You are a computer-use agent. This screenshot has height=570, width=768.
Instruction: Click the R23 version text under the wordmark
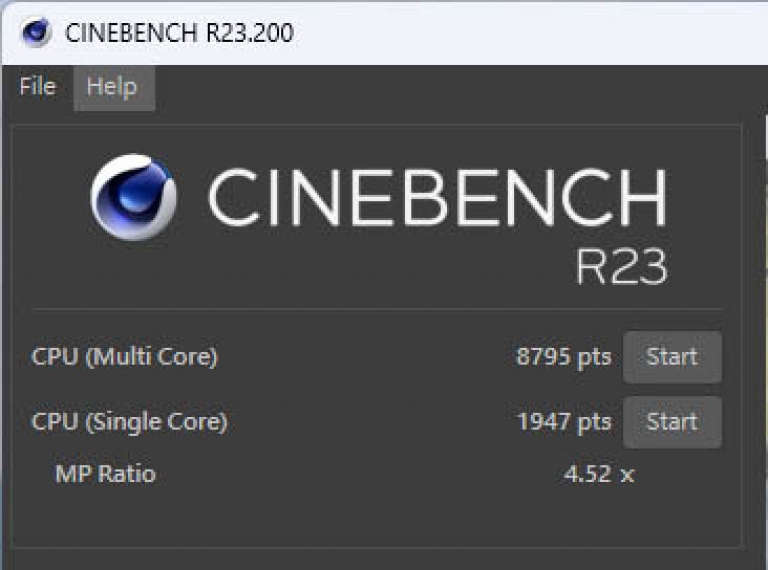coord(621,266)
